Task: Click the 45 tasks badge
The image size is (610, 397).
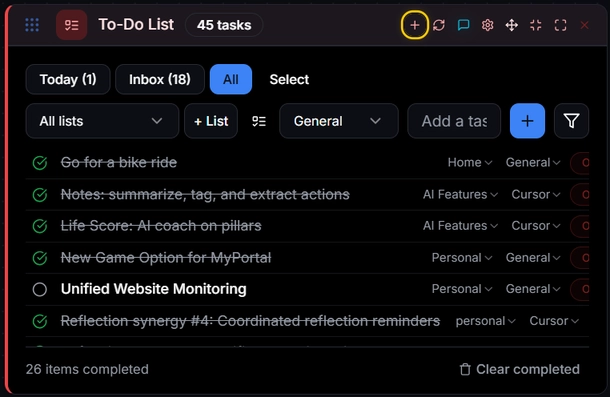Action: pos(224,25)
